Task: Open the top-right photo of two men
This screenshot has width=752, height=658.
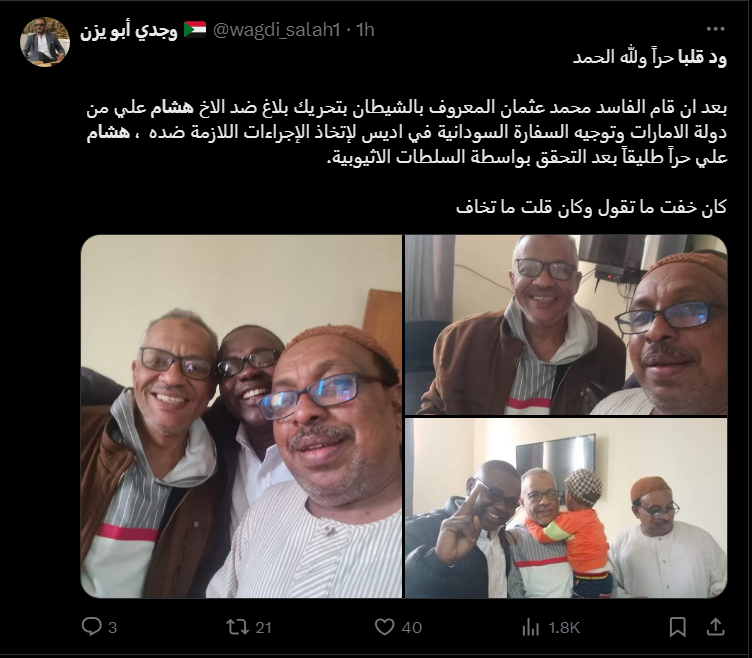Action: click(566, 325)
